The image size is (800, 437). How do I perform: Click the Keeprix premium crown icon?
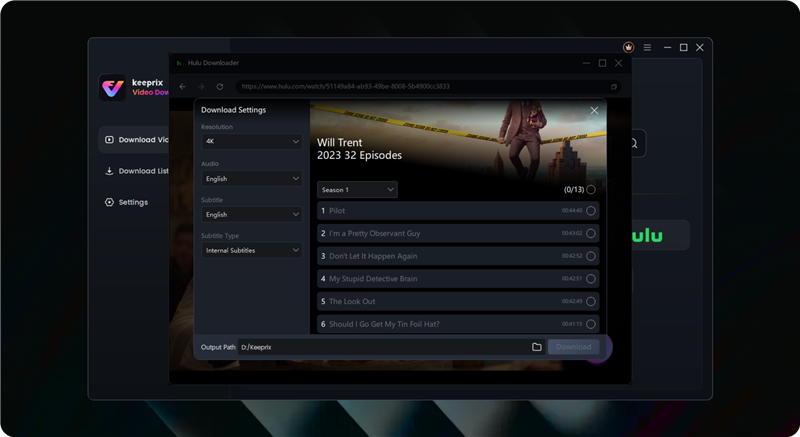pyautogui.click(x=629, y=47)
